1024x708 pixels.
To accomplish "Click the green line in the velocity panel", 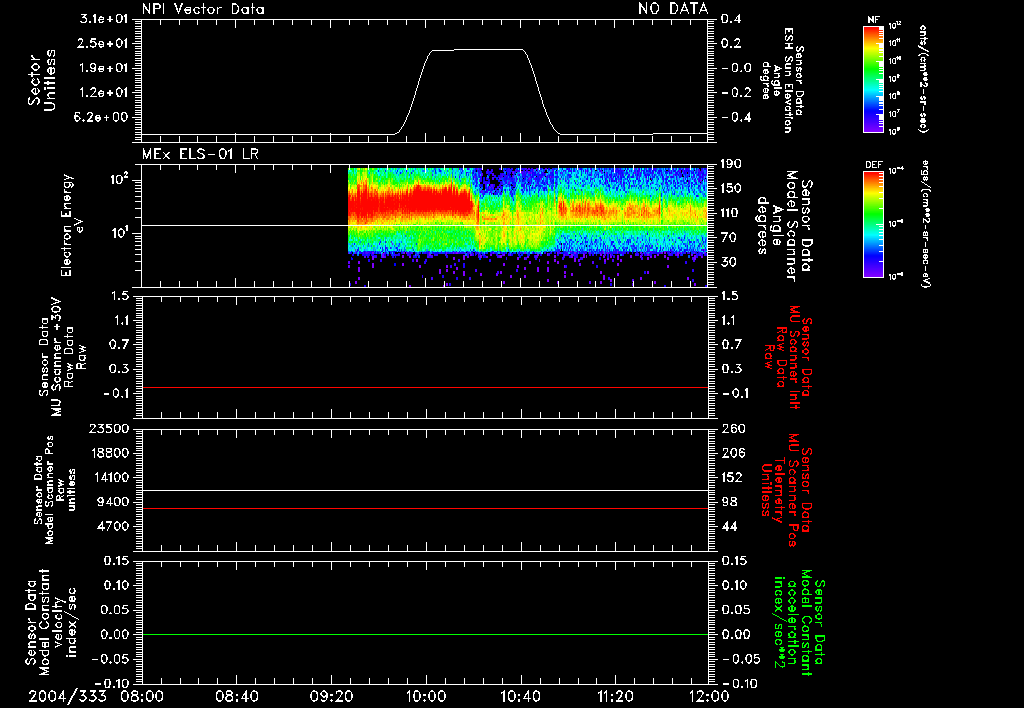I will [424, 634].
